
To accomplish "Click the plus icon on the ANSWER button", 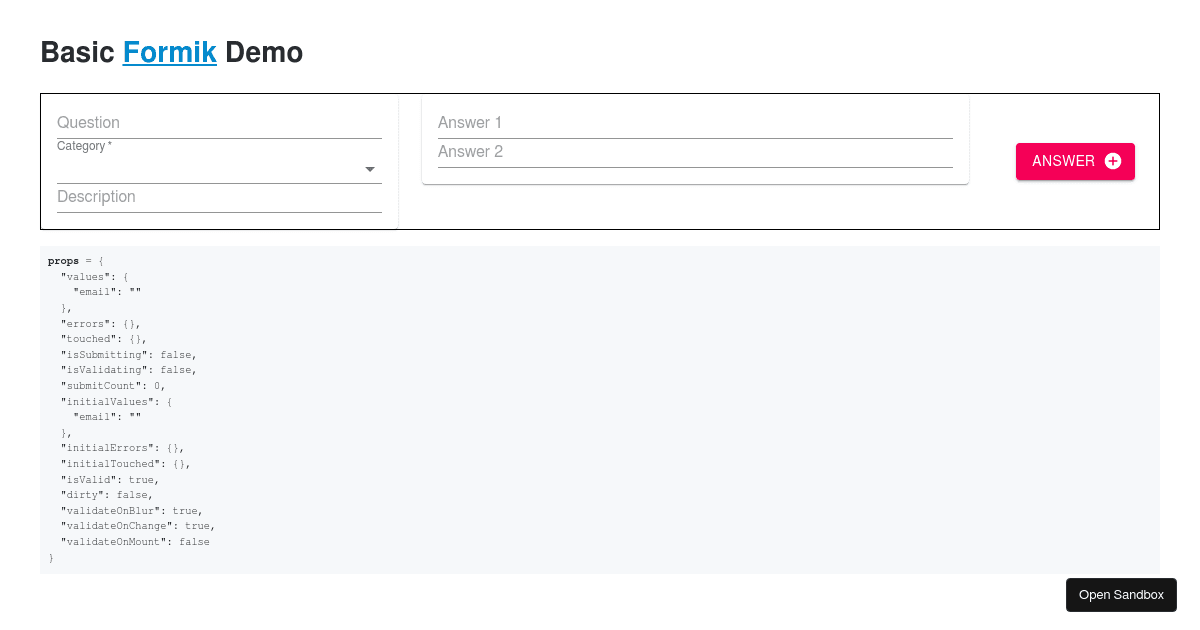I will (x=1113, y=161).
